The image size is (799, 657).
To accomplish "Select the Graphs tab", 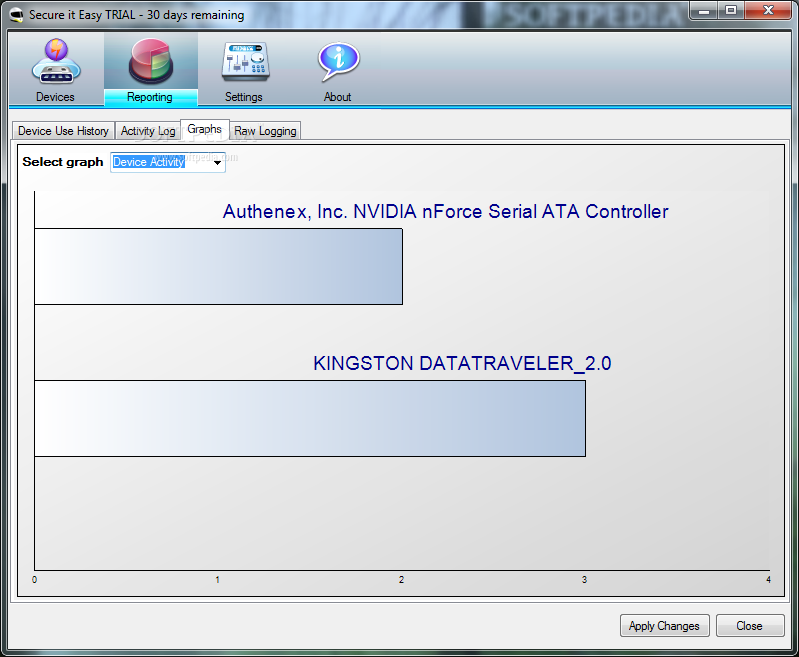I will pos(205,129).
